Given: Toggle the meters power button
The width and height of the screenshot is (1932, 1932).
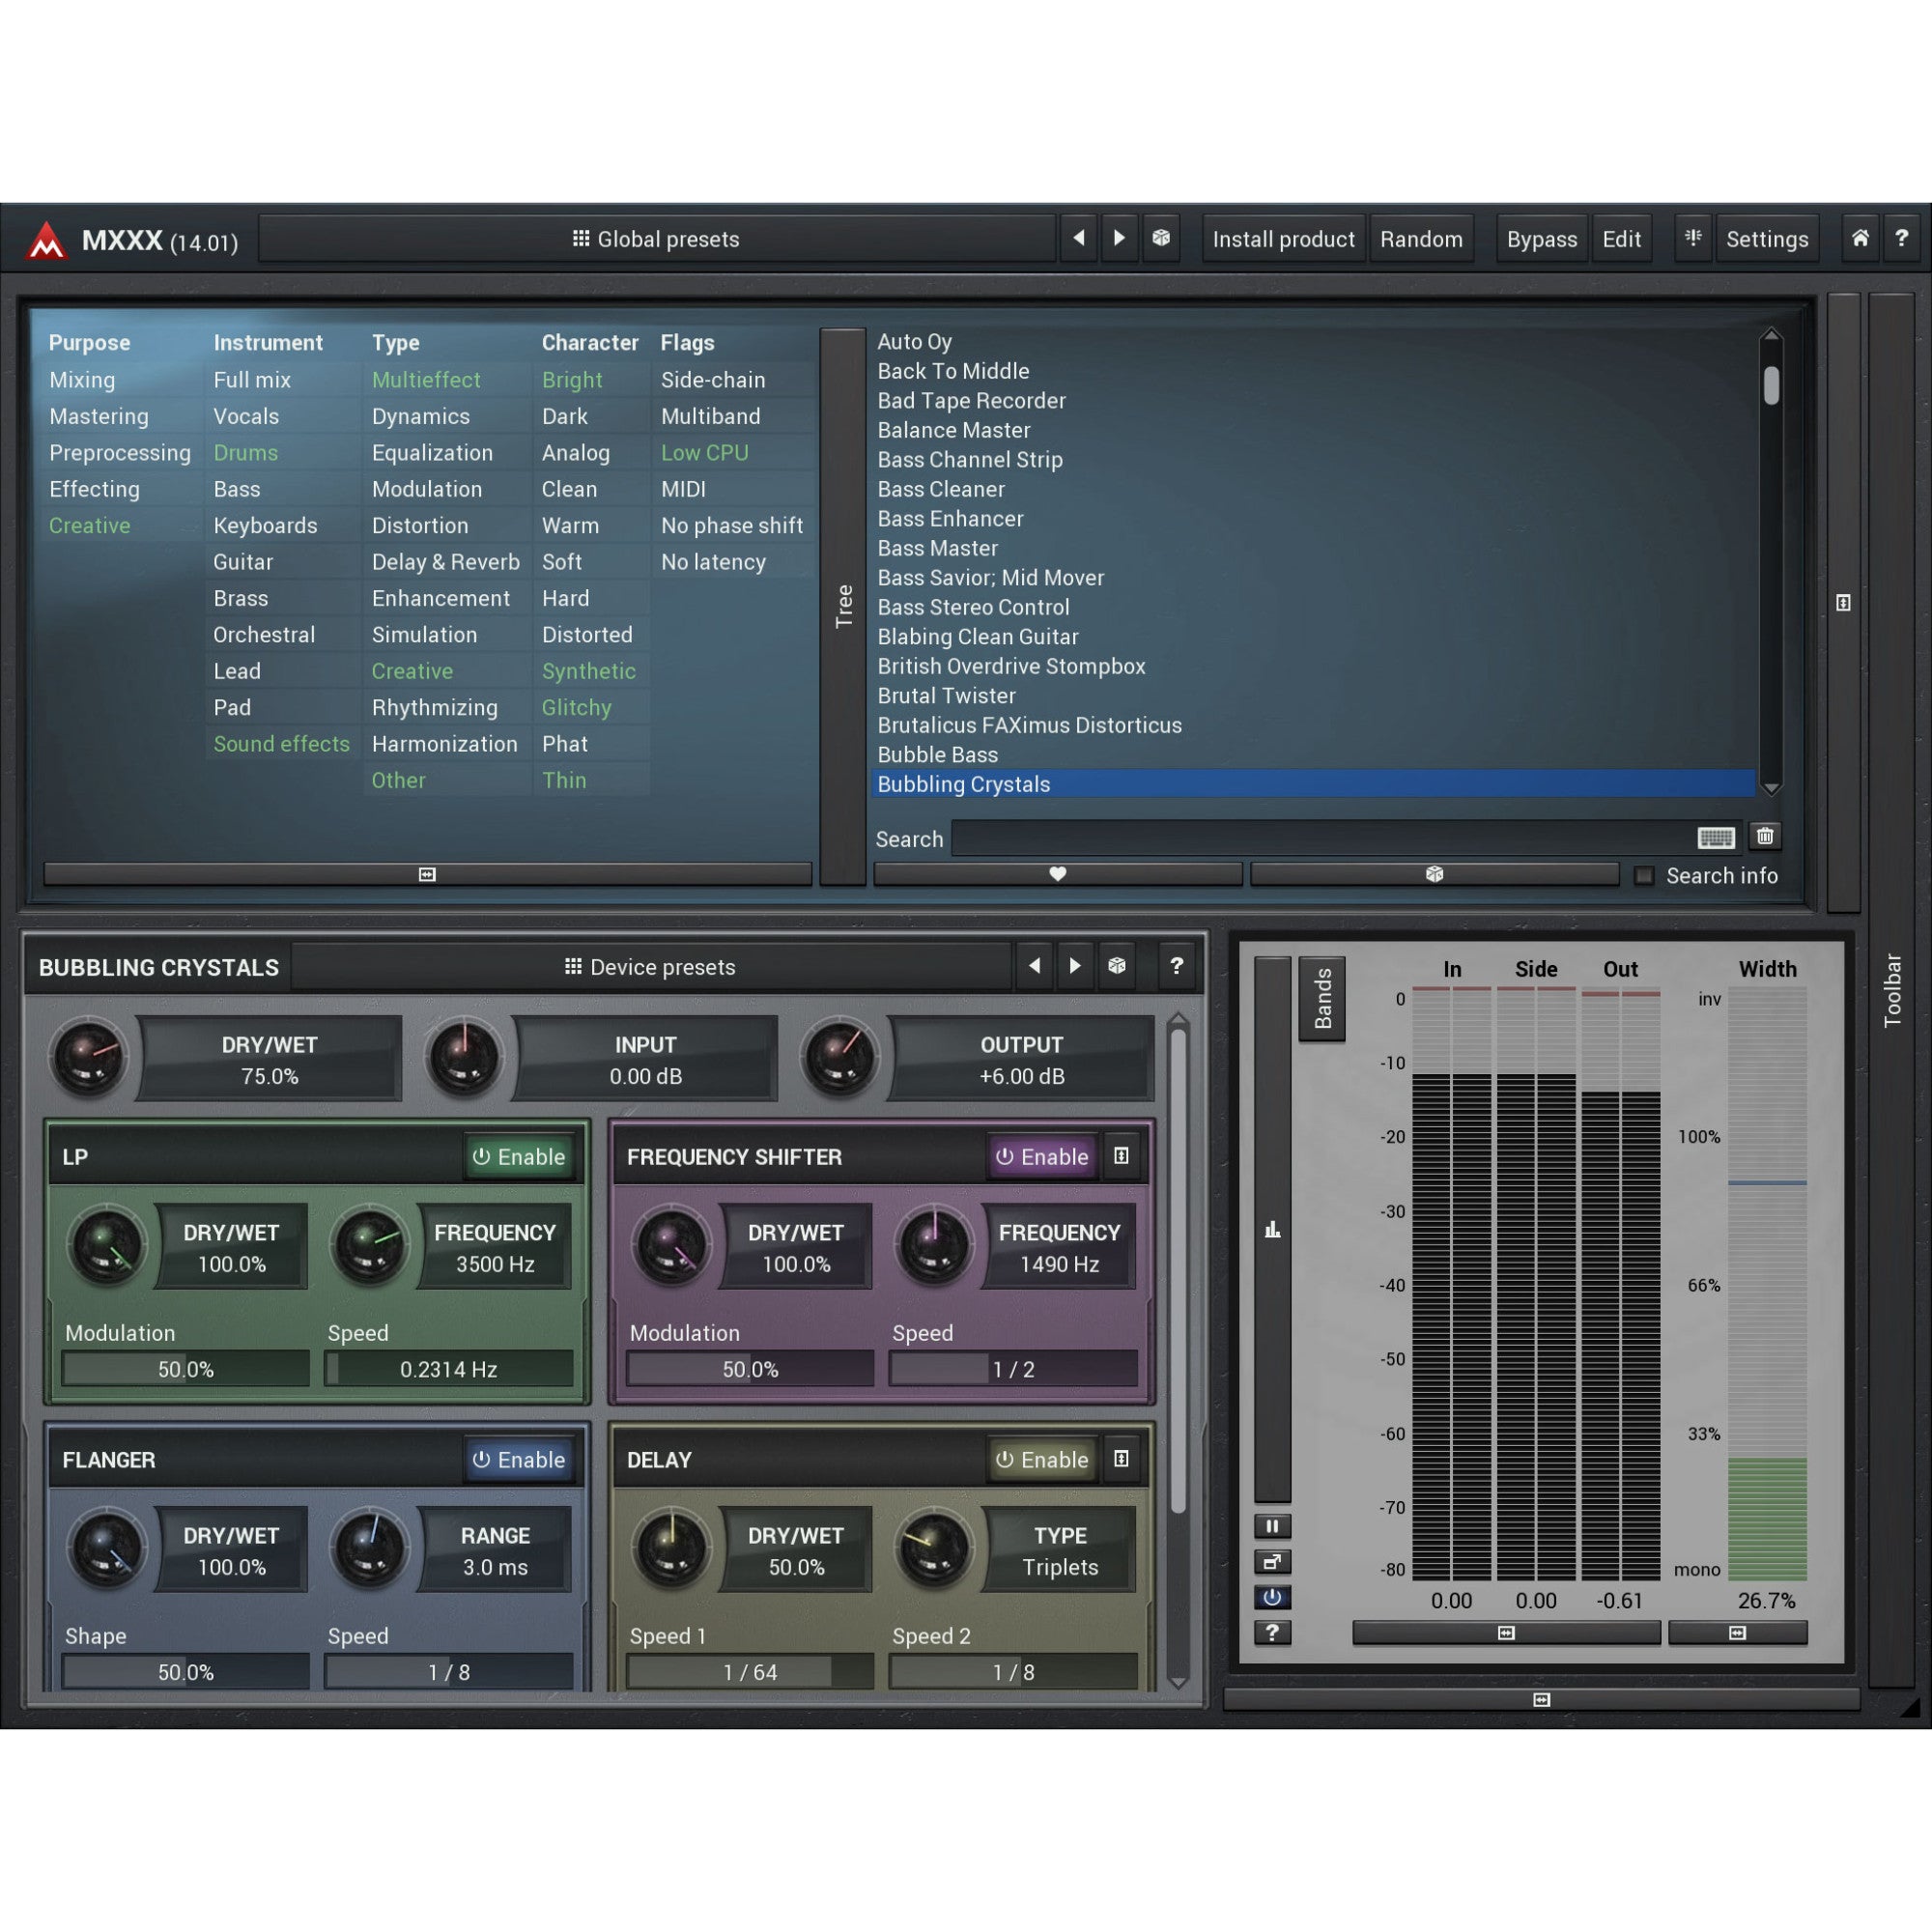Looking at the screenshot, I should click(1272, 1597).
